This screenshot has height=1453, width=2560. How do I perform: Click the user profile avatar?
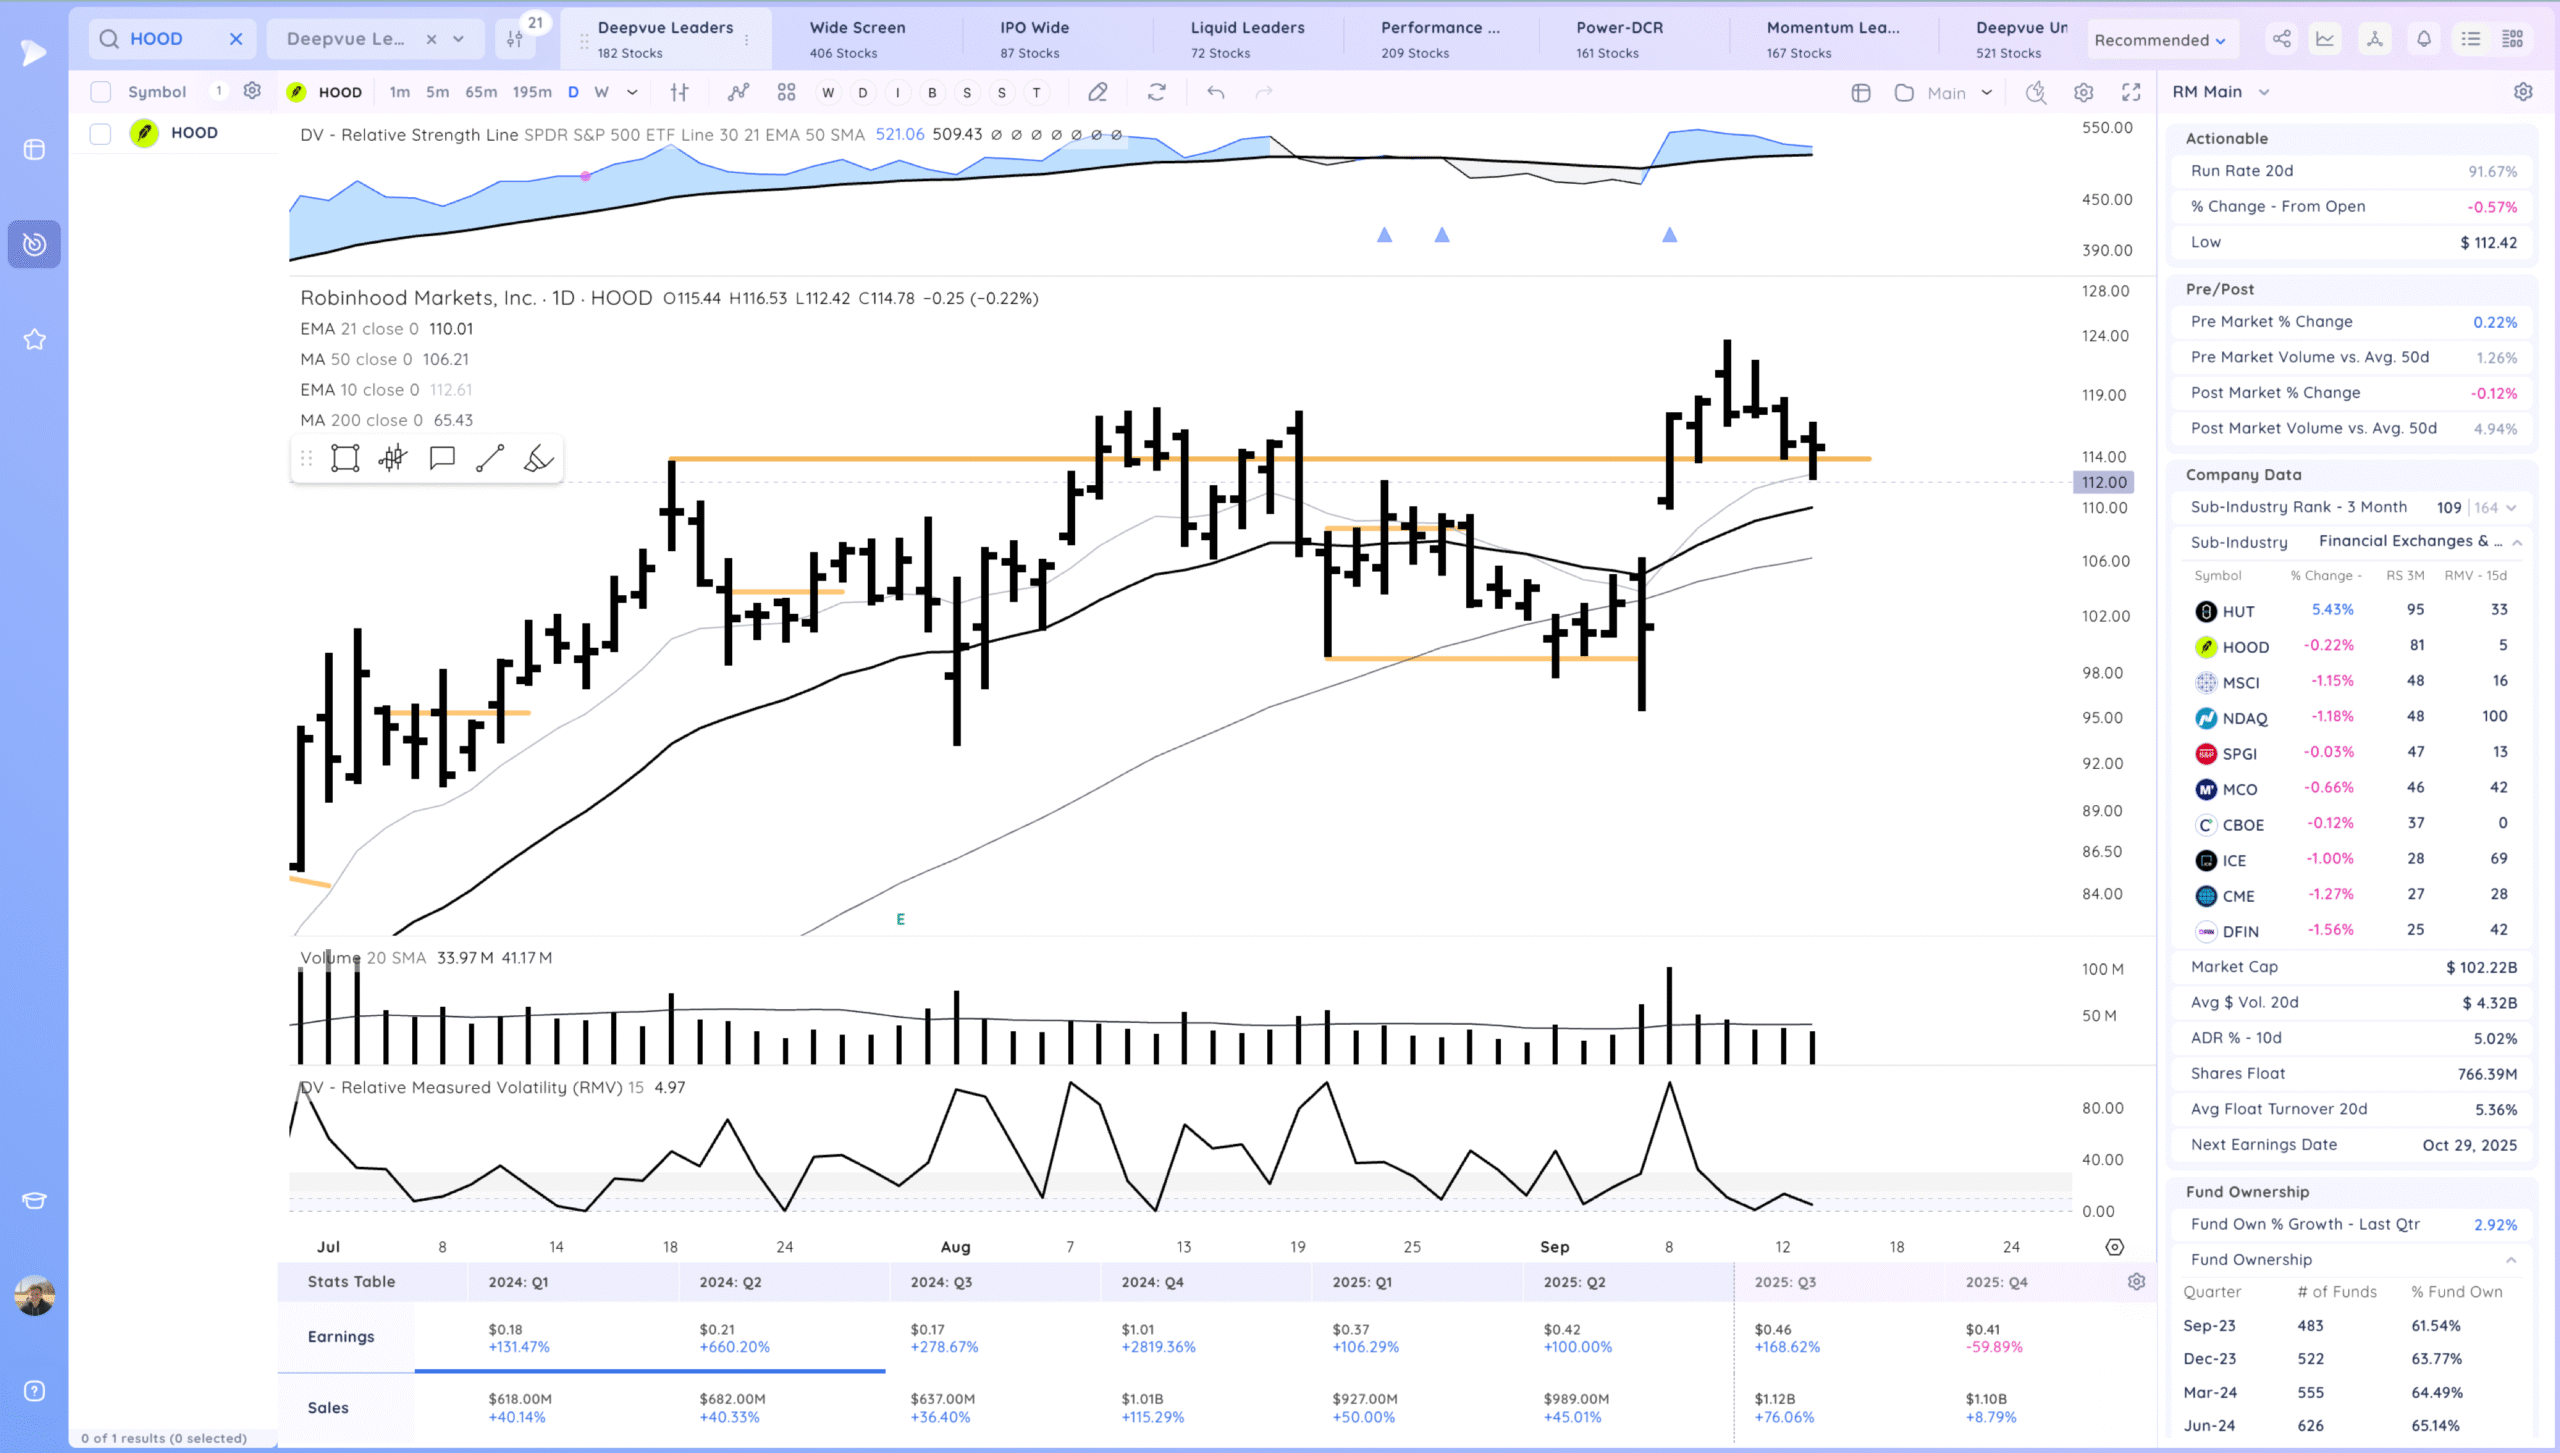pyautogui.click(x=34, y=1295)
